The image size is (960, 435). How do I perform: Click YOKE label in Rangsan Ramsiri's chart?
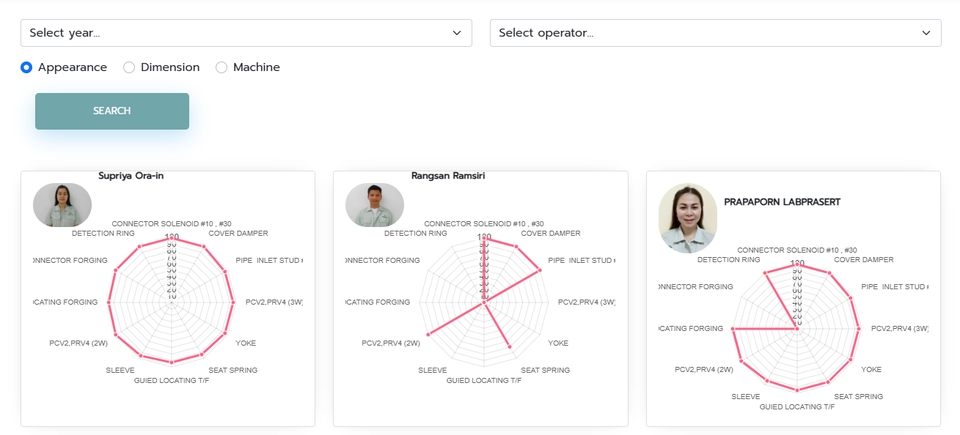tap(558, 343)
